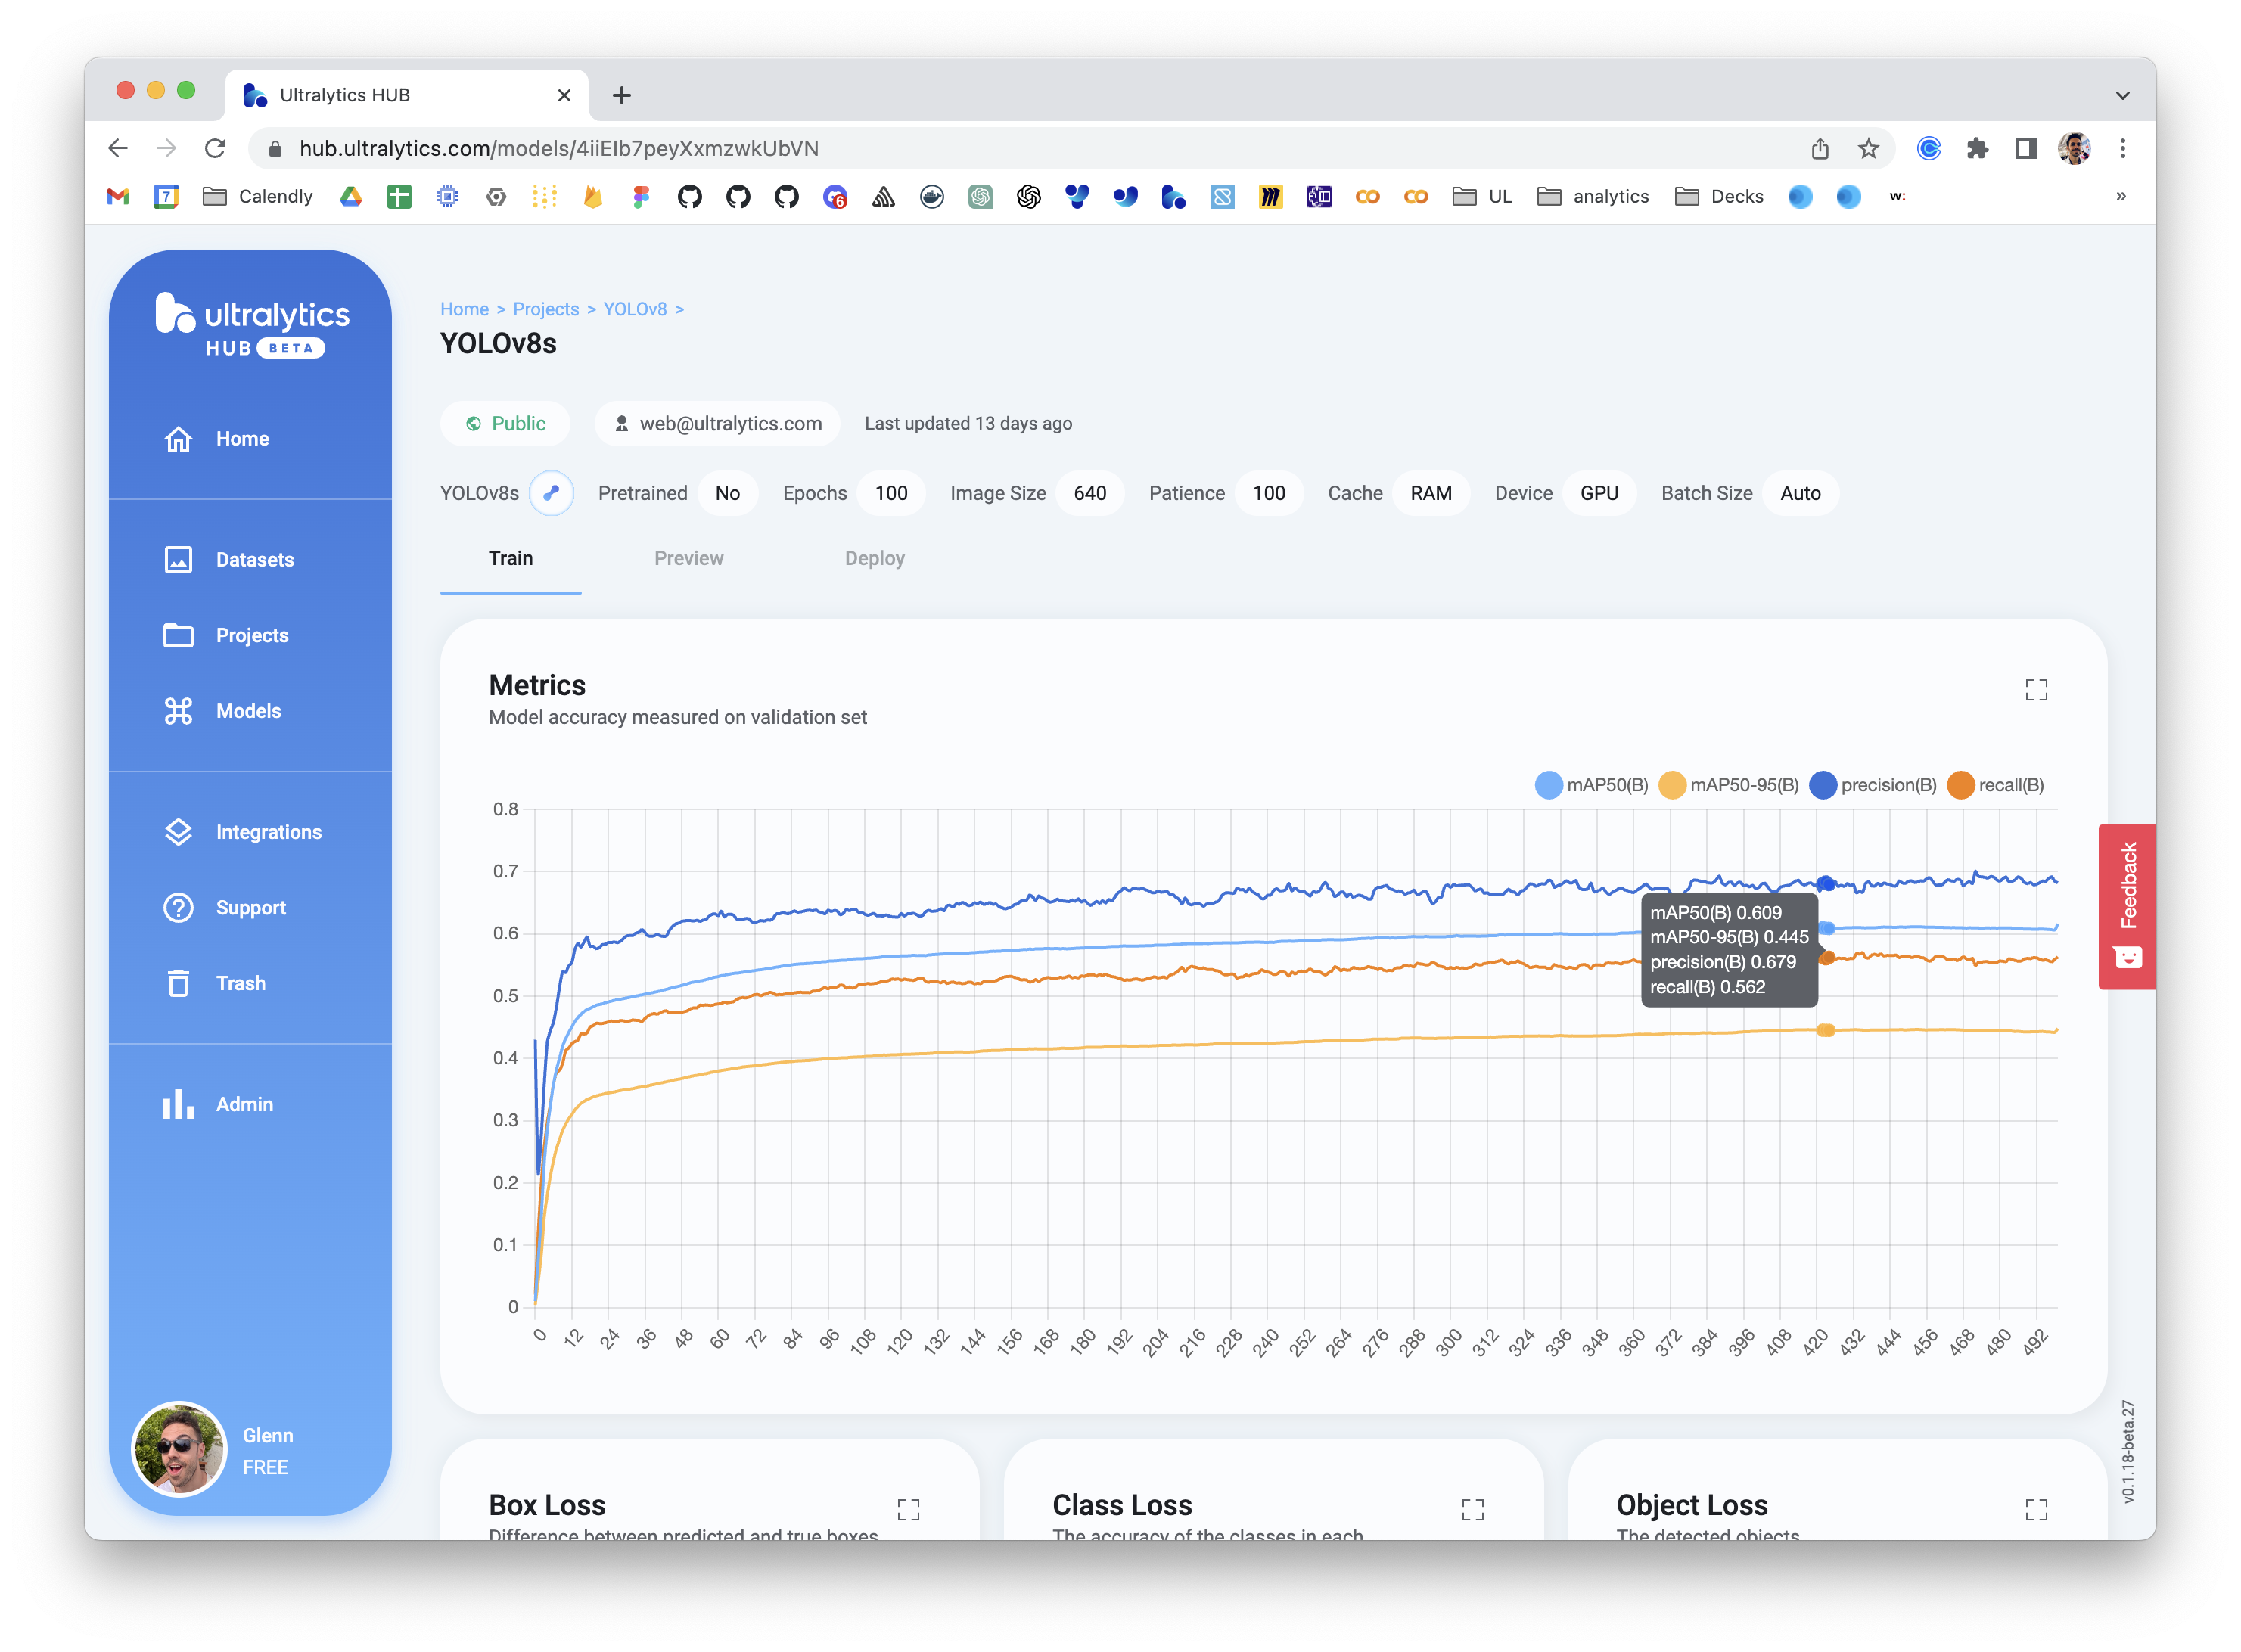
Task: Expand the Metrics chart to fullscreen
Action: point(2035,689)
